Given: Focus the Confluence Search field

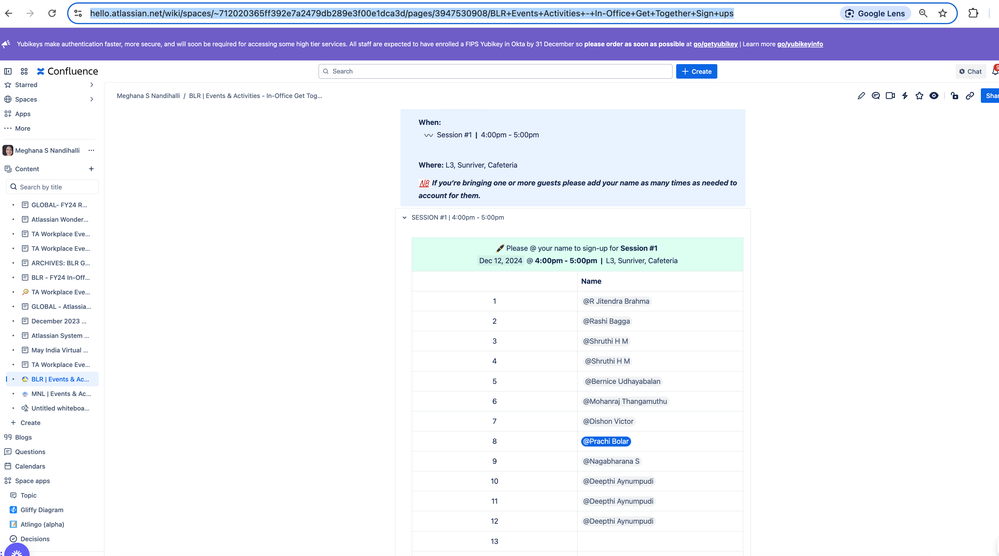Looking at the screenshot, I should tap(495, 71).
